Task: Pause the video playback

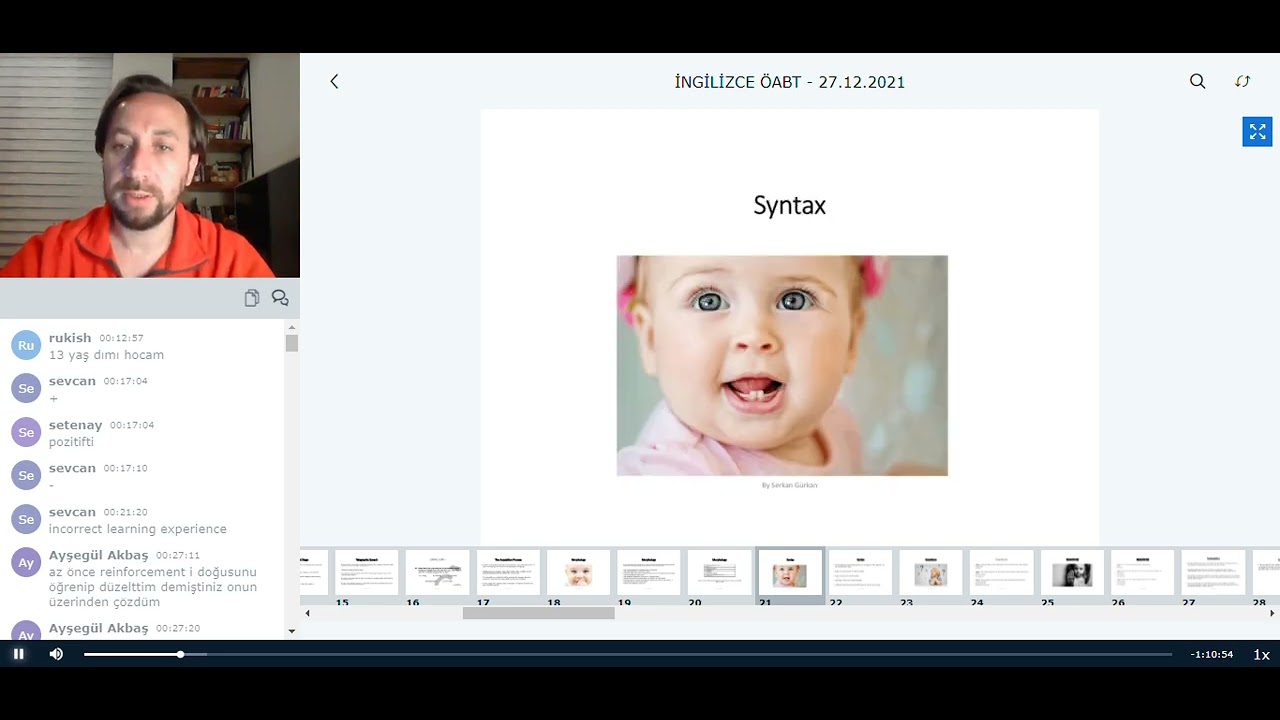Action: [18, 654]
